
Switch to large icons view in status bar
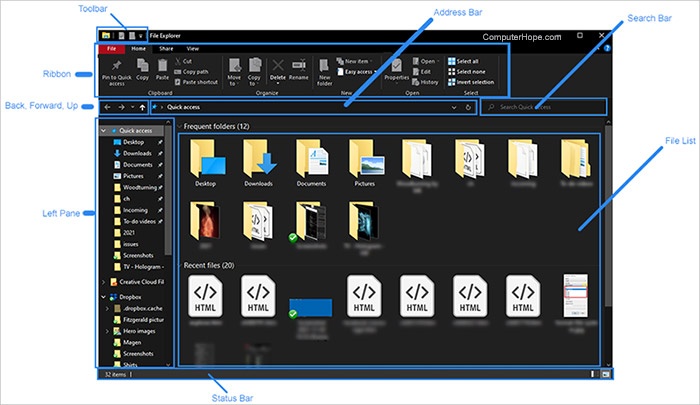coord(605,374)
